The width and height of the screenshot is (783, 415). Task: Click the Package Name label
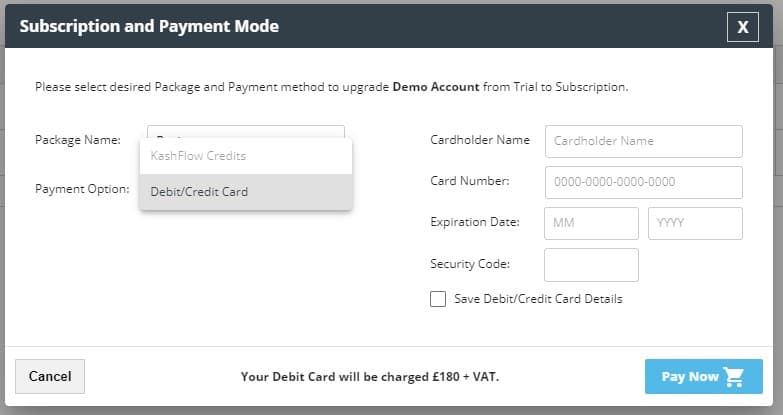(x=78, y=140)
